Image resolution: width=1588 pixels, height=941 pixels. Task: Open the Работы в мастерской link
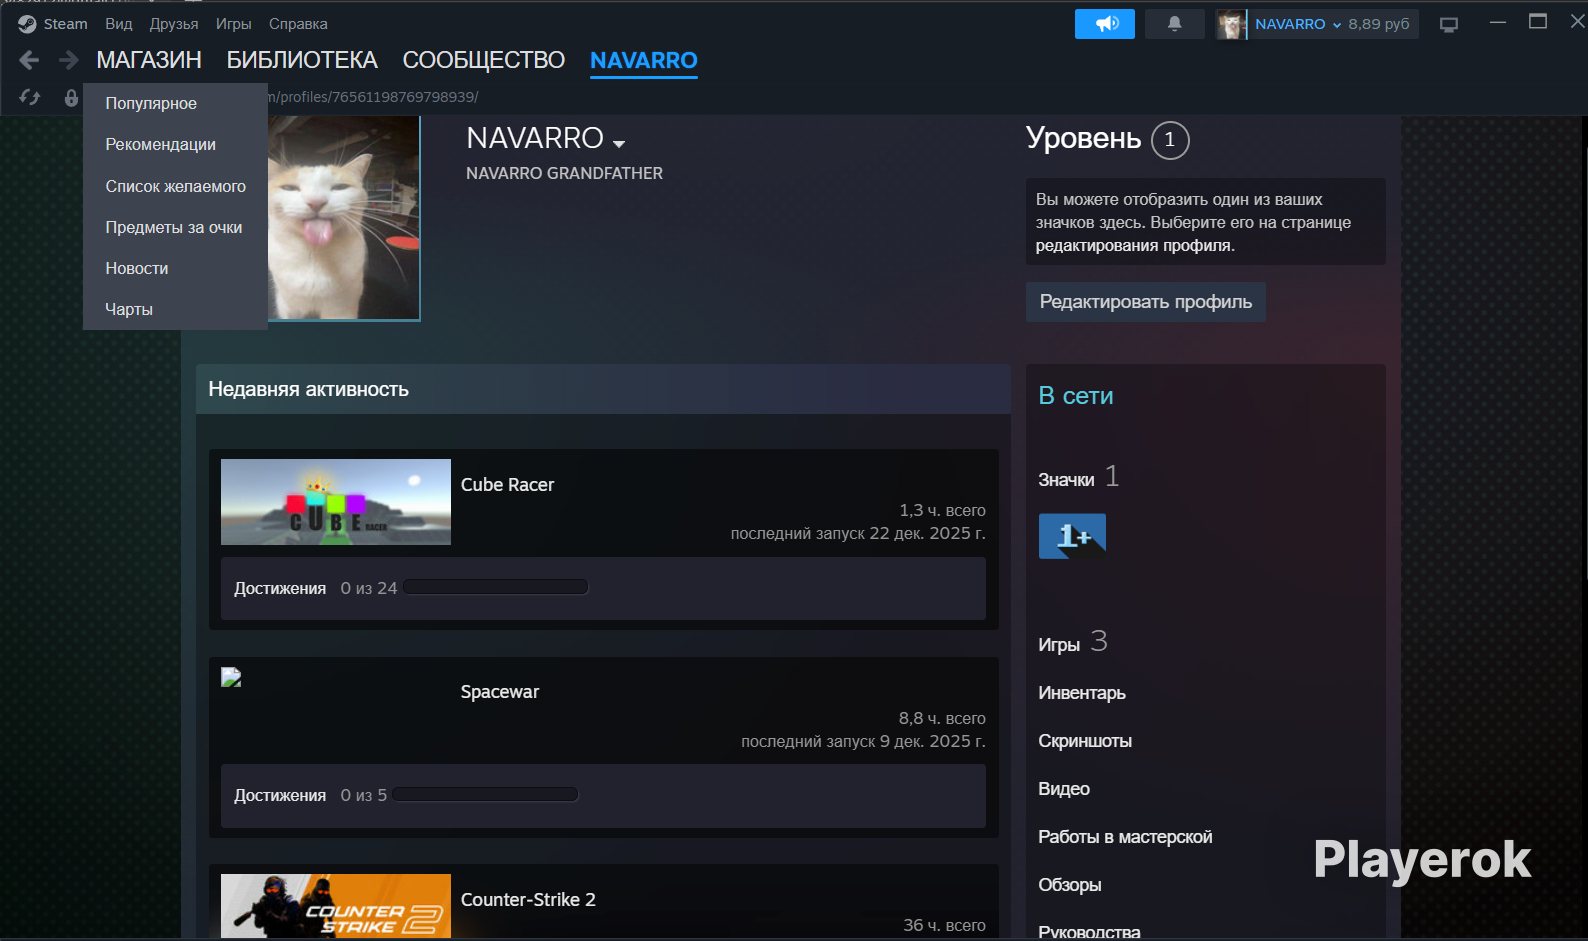tap(1125, 837)
